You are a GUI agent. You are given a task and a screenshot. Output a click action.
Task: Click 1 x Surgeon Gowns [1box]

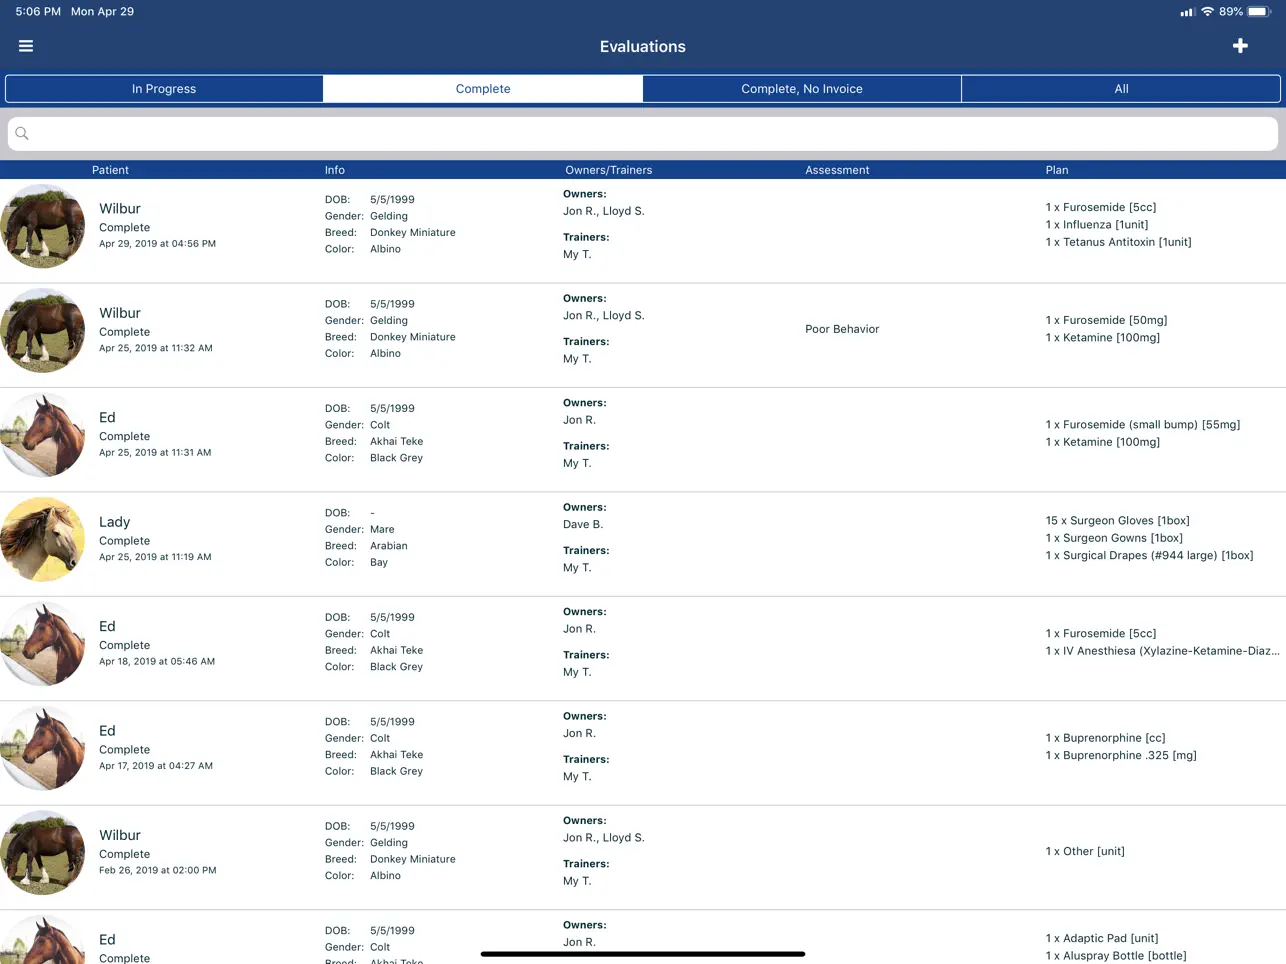coord(1114,538)
